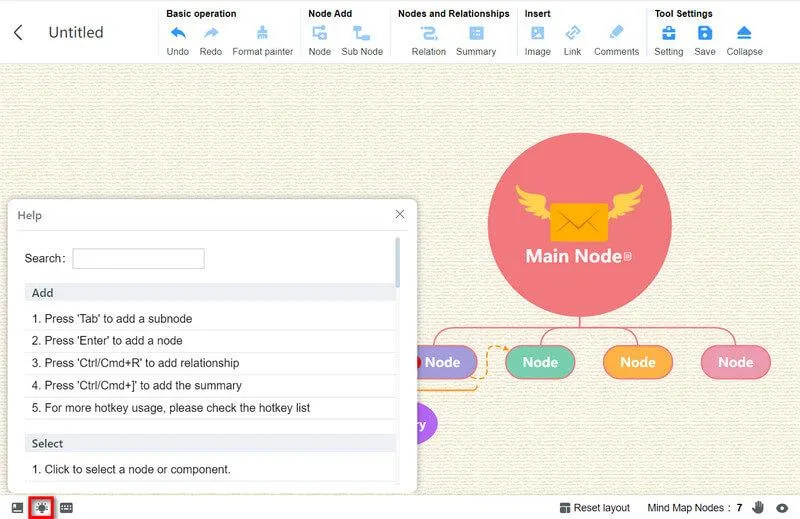Collapse the toolbar
800x519 pixels.
pos(744,41)
